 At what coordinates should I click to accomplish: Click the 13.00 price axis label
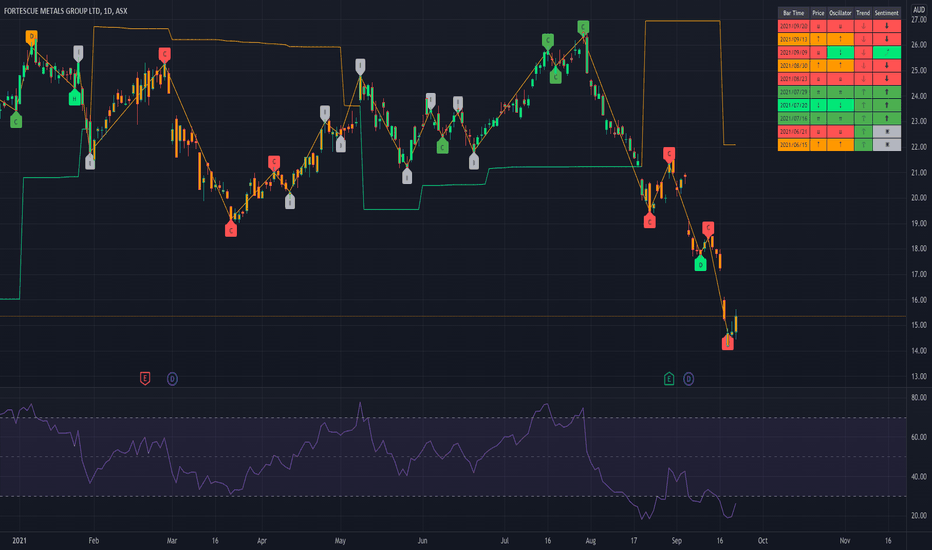(919, 376)
